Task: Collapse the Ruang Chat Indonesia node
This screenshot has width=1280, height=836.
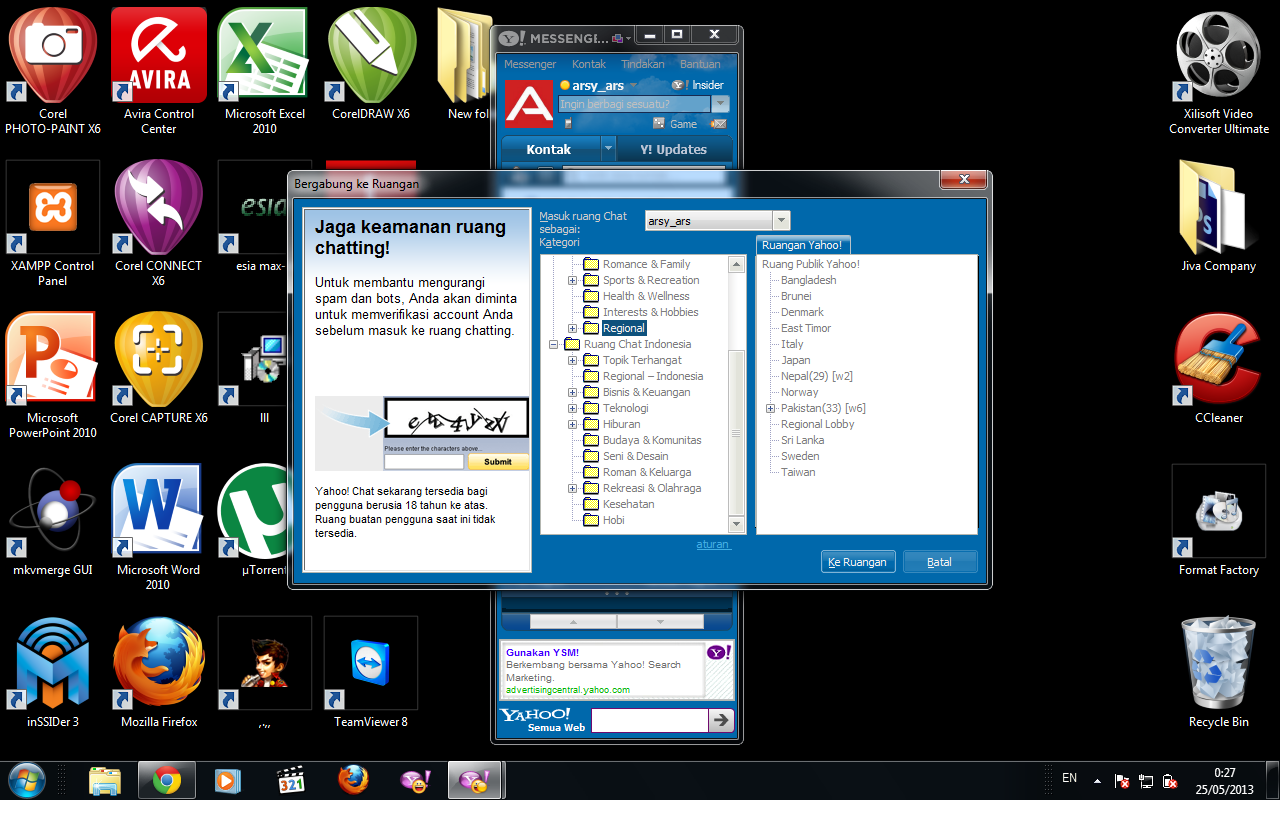Action: pyautogui.click(x=554, y=344)
